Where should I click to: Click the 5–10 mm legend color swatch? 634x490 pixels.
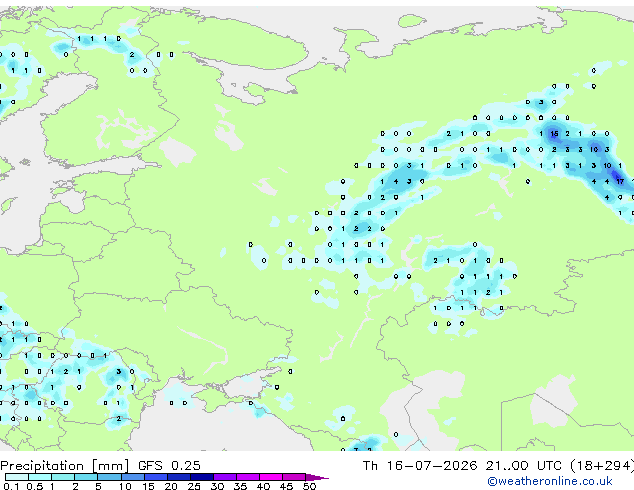(x=109, y=477)
